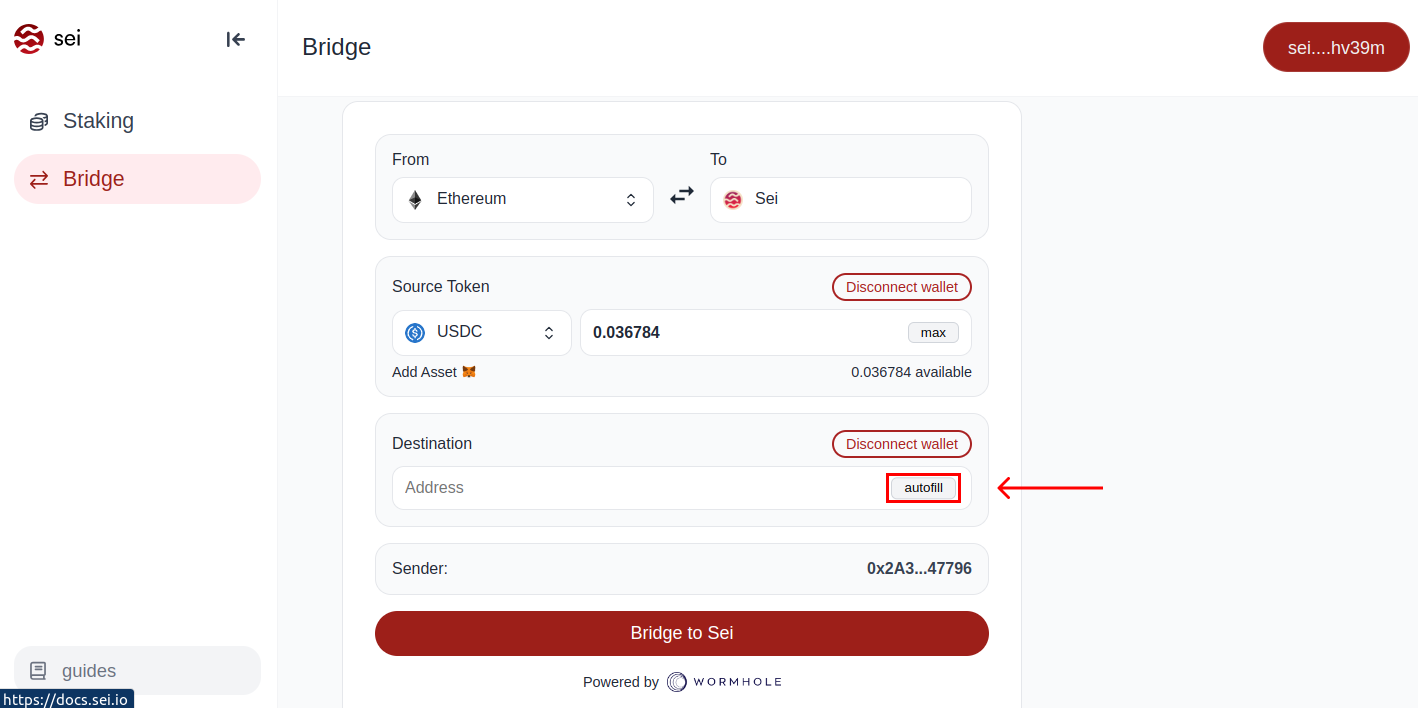Collapse the sidebar with arrow icon
This screenshot has width=1418, height=708.
pos(236,39)
